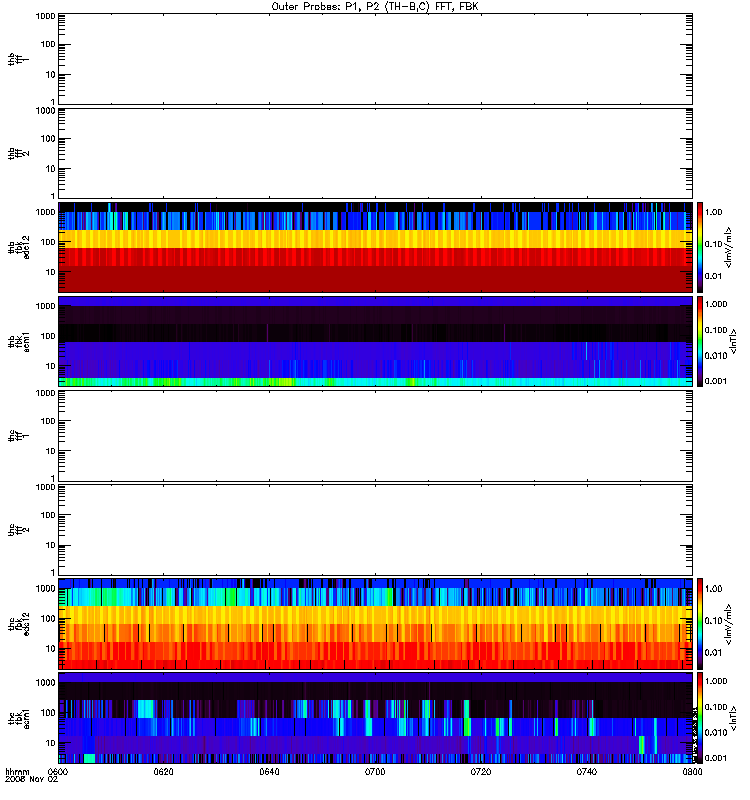Screen dimensions: 750x800
Task: Click the 0600 time axis label
Action: [58, 772]
